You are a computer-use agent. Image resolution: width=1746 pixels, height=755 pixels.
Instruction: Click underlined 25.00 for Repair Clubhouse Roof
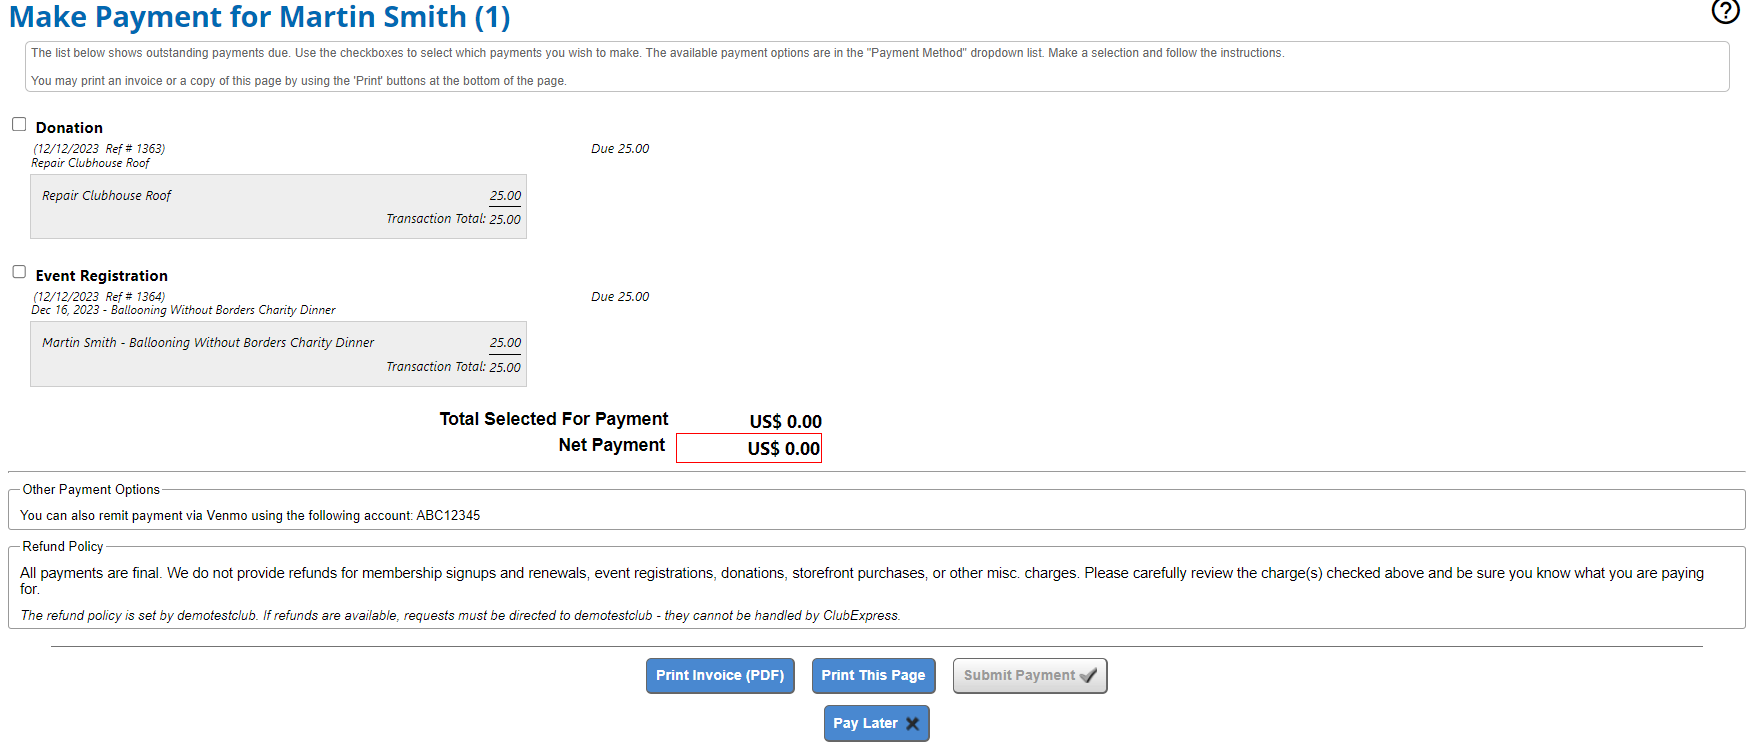click(x=505, y=195)
